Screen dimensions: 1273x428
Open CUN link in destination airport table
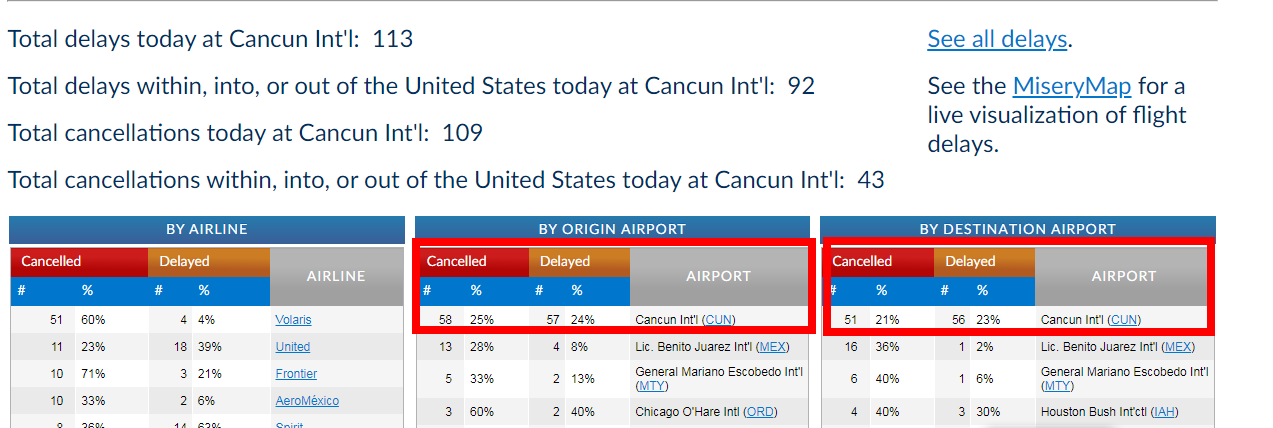tap(1124, 320)
